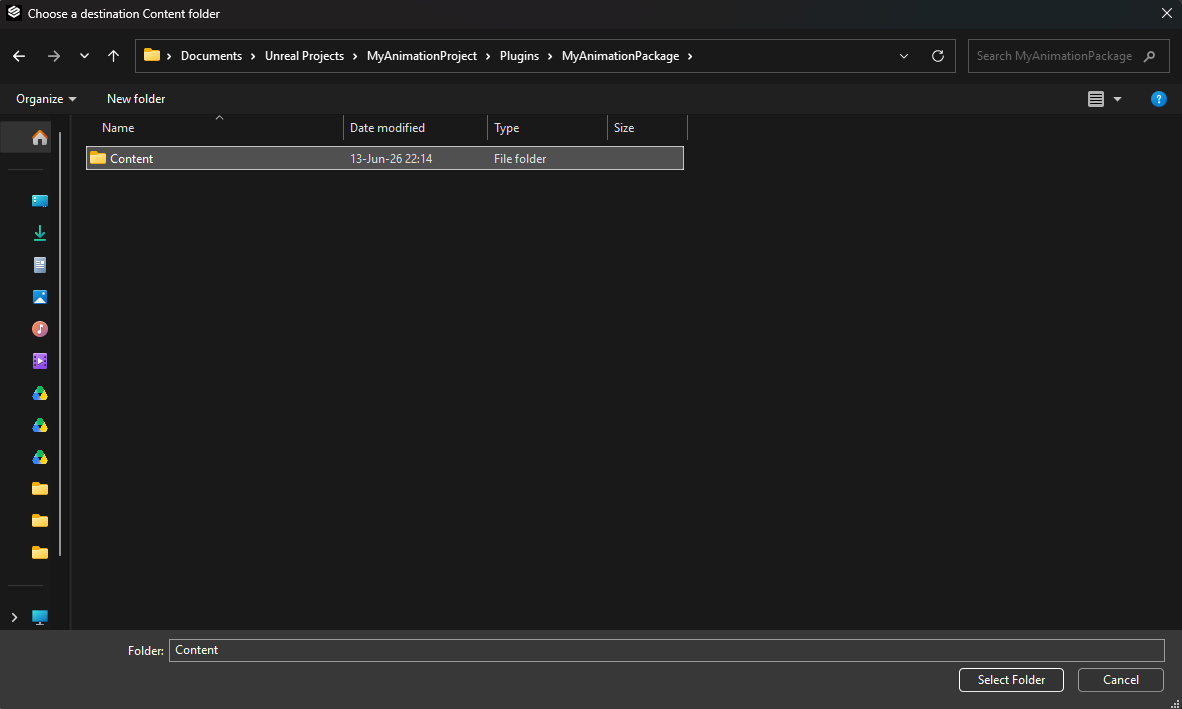Image resolution: width=1182 pixels, height=709 pixels.
Task: Sort by the Size column header
Action: 648,128
